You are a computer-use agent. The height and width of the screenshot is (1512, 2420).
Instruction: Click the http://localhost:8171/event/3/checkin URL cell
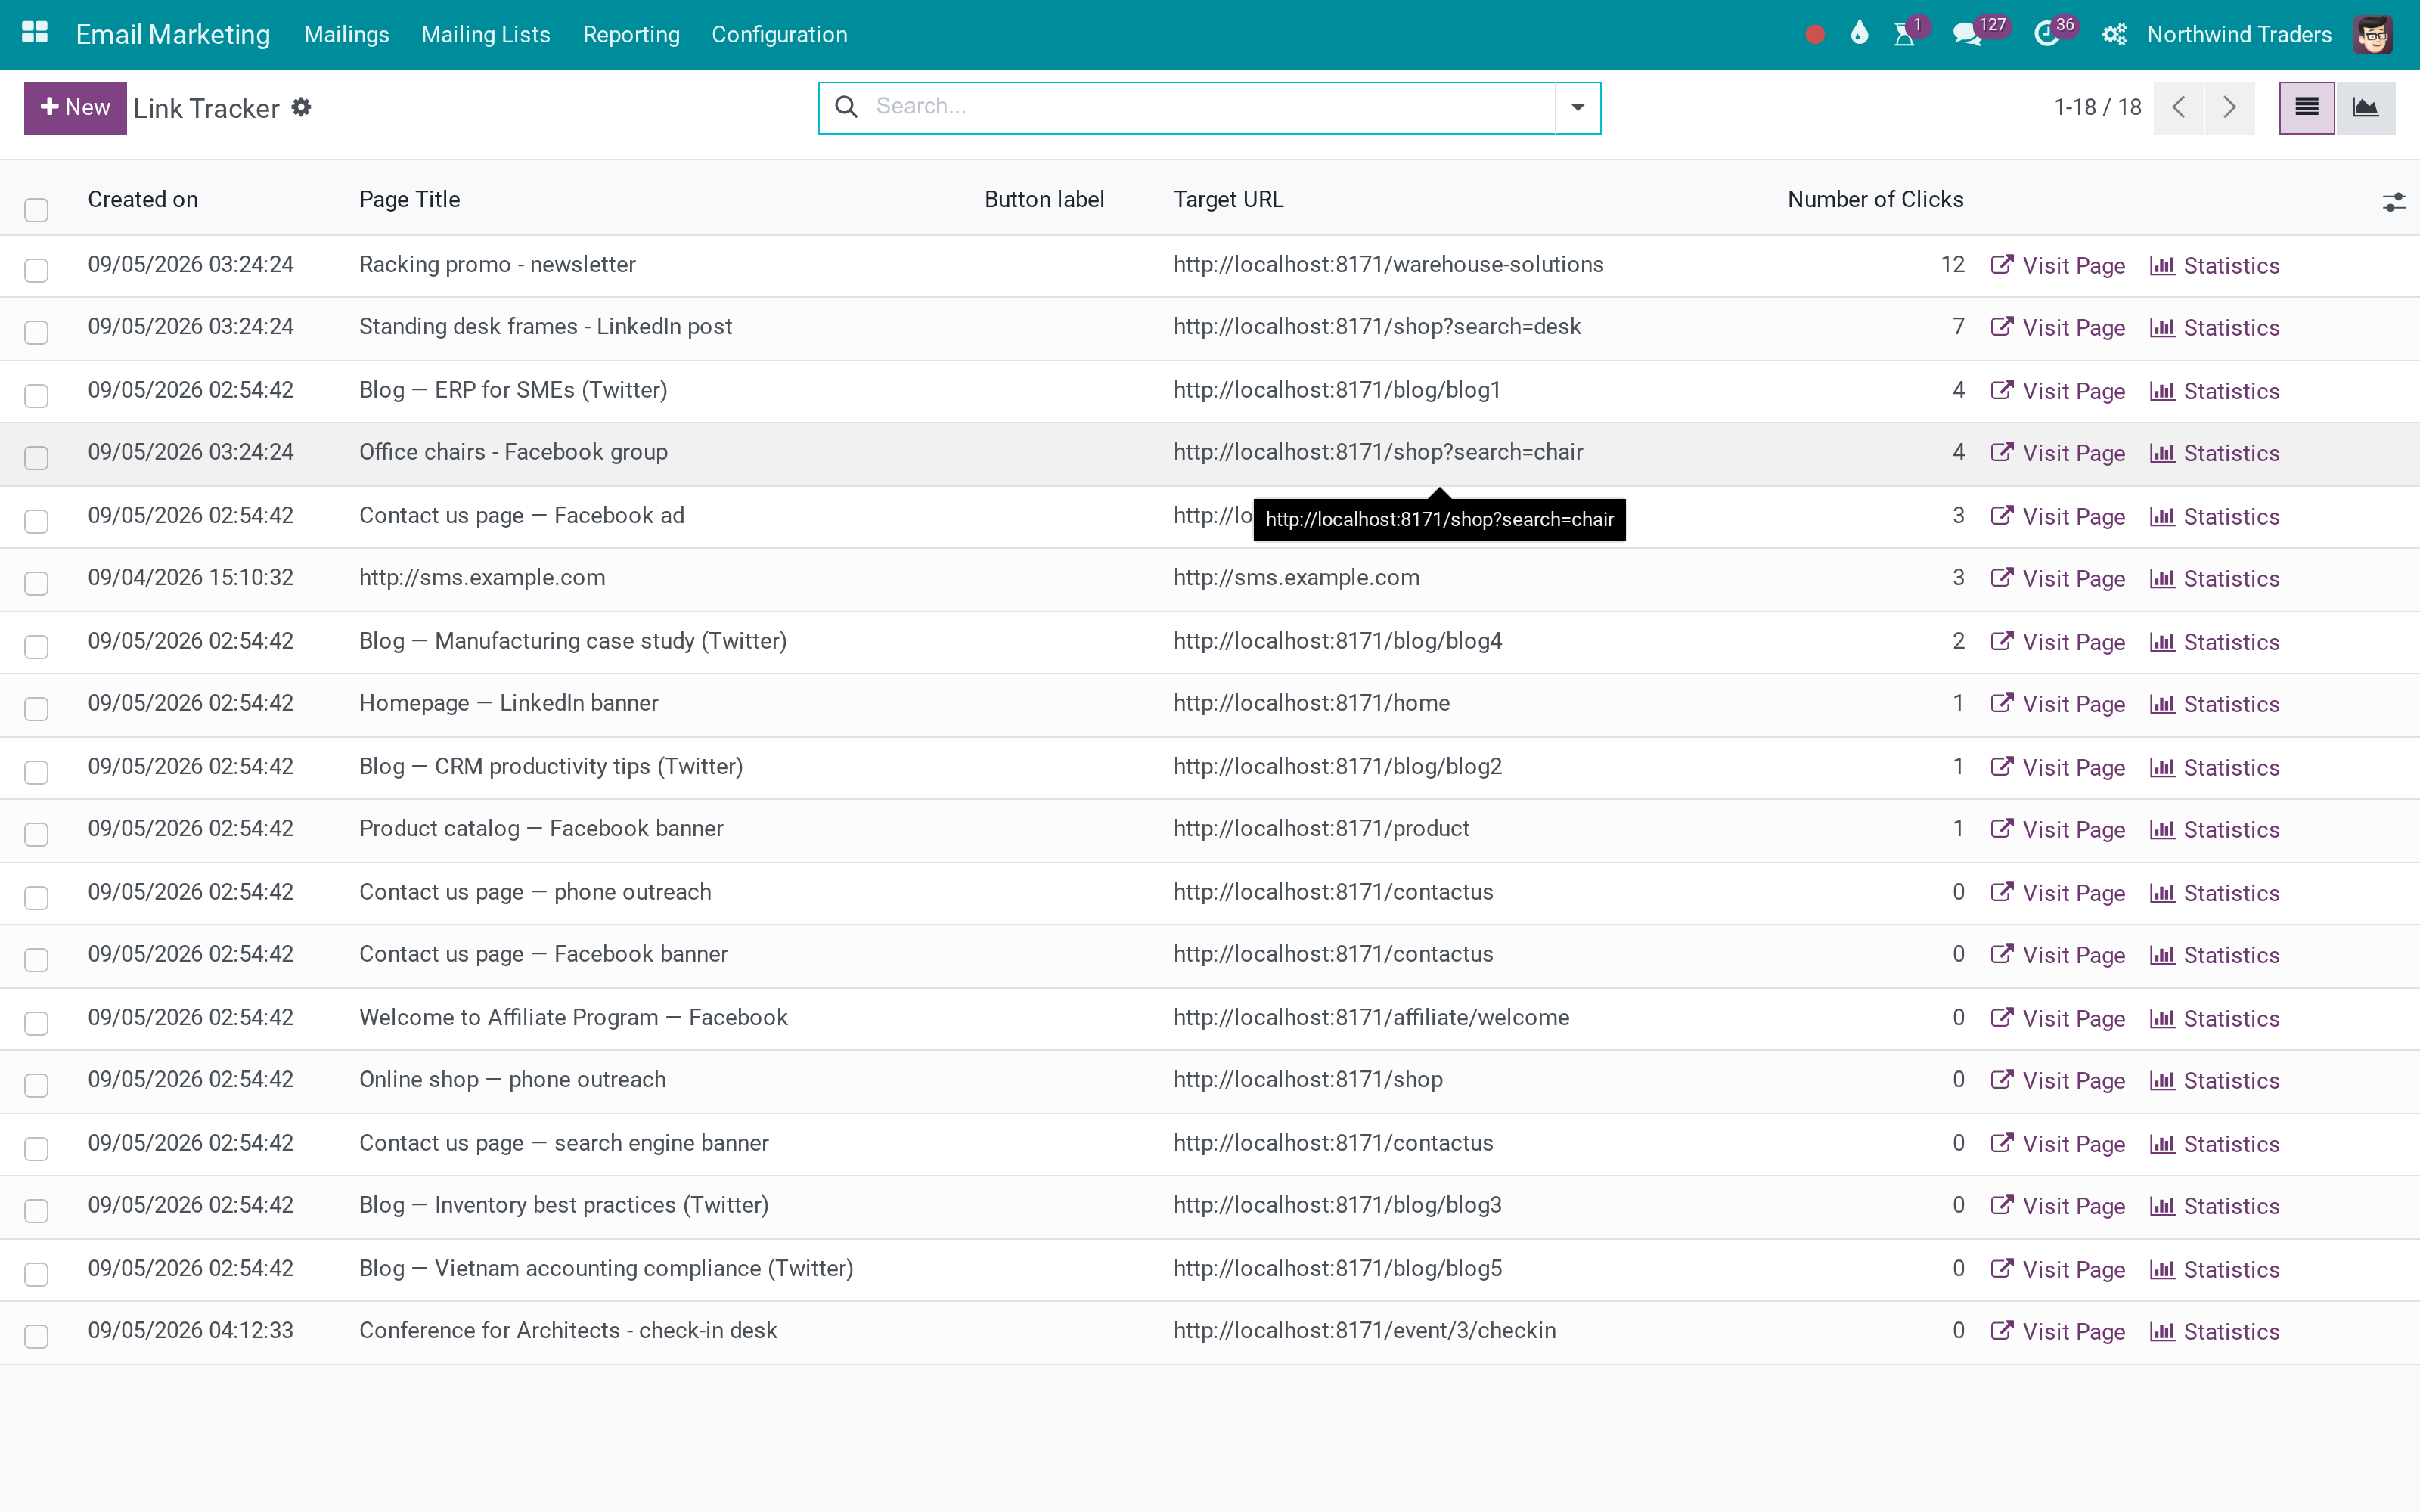(1364, 1330)
